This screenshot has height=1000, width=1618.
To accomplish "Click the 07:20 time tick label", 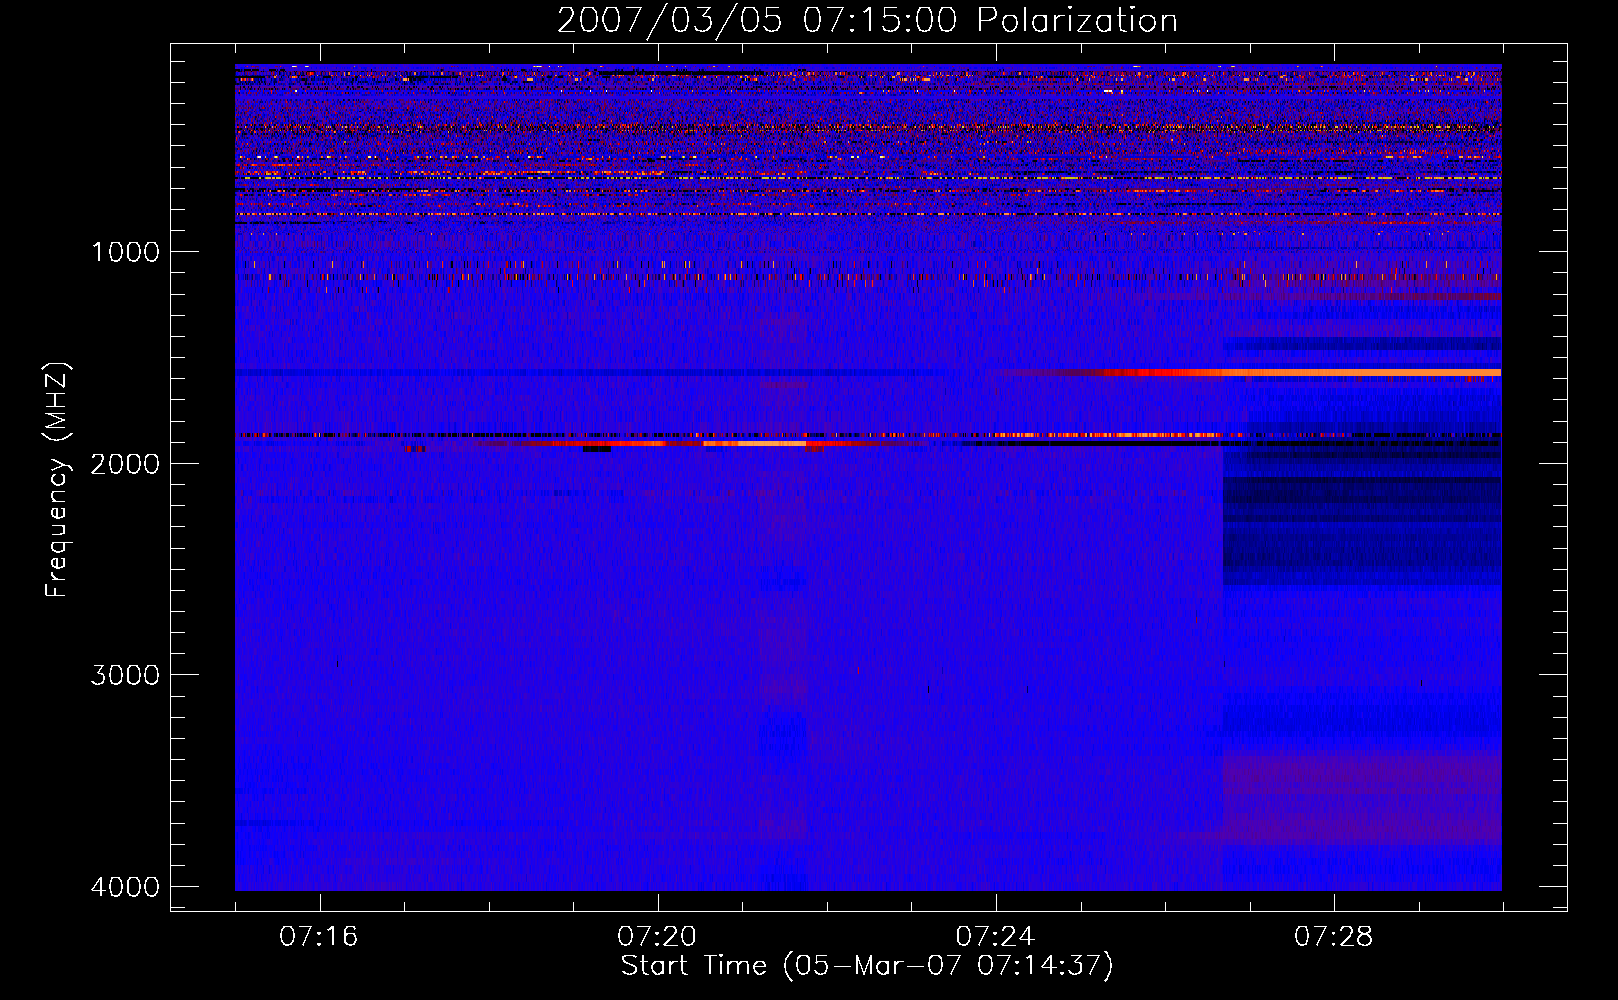I will 657,937.
